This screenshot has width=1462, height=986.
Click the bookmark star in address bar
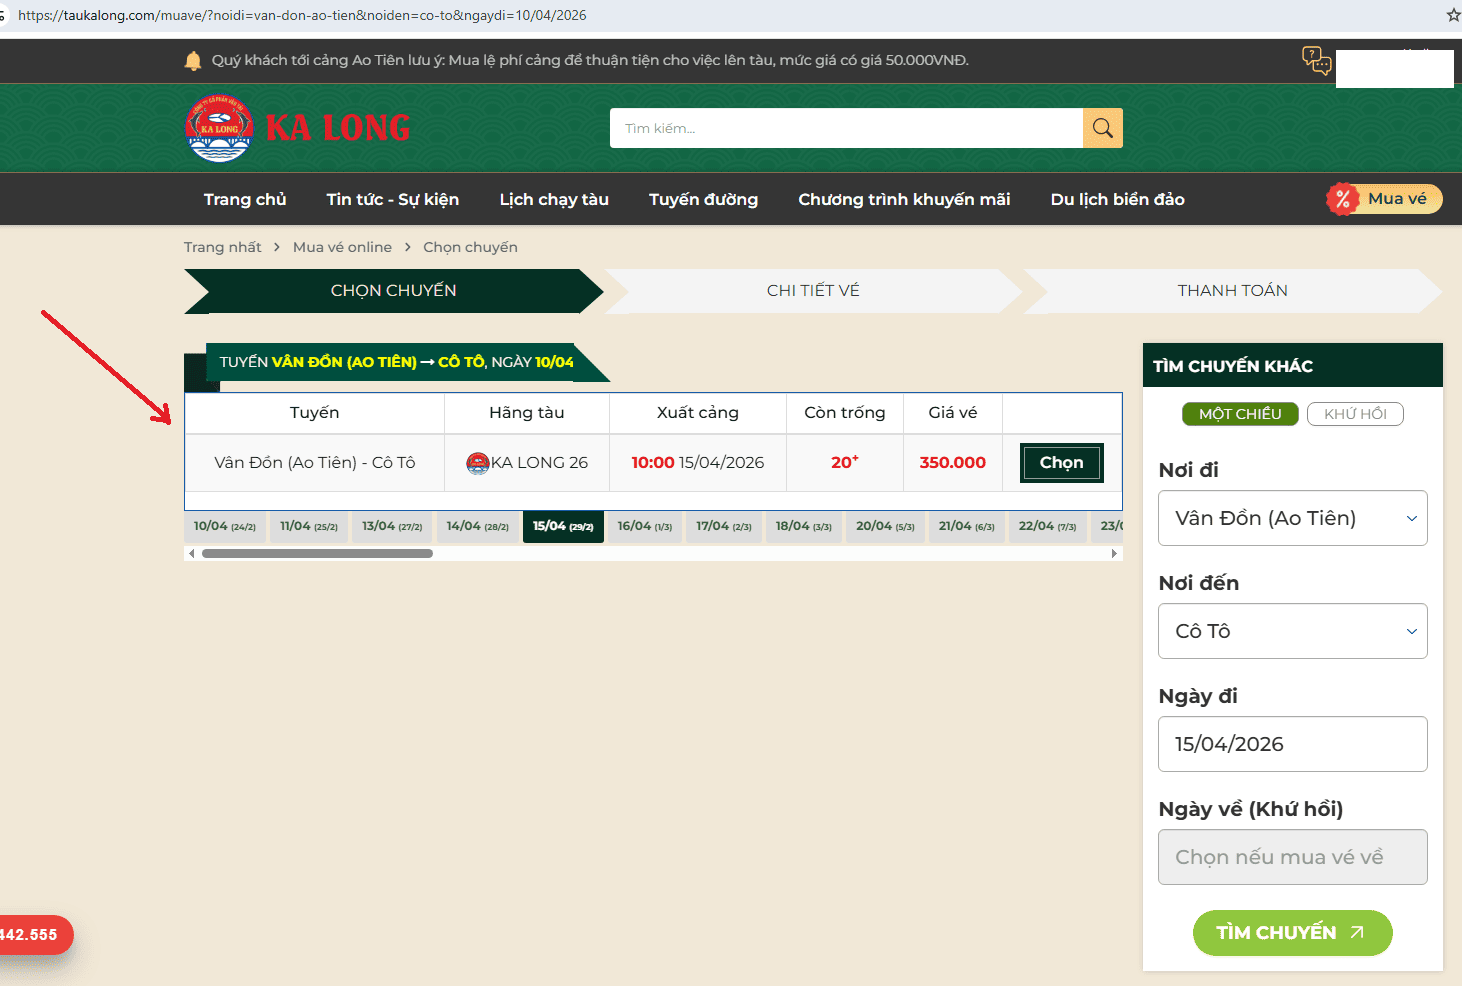pyautogui.click(x=1453, y=15)
